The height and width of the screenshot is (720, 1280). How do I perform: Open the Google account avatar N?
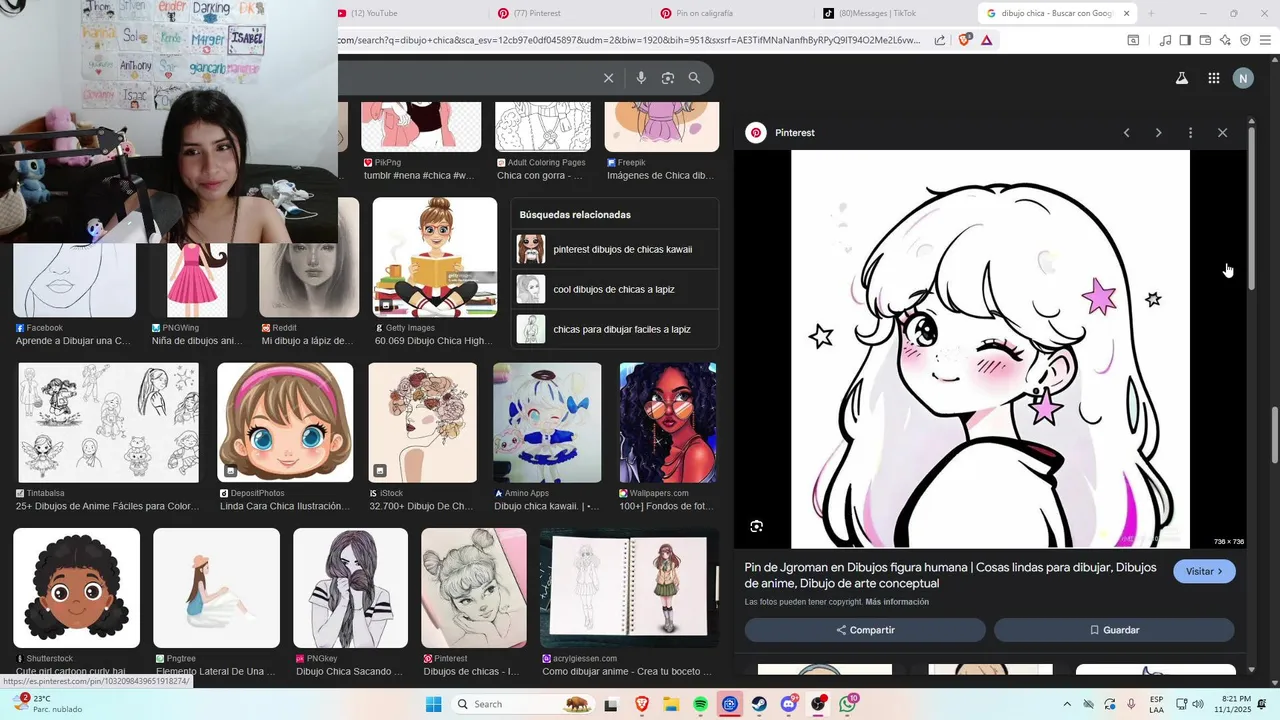pos(1243,78)
